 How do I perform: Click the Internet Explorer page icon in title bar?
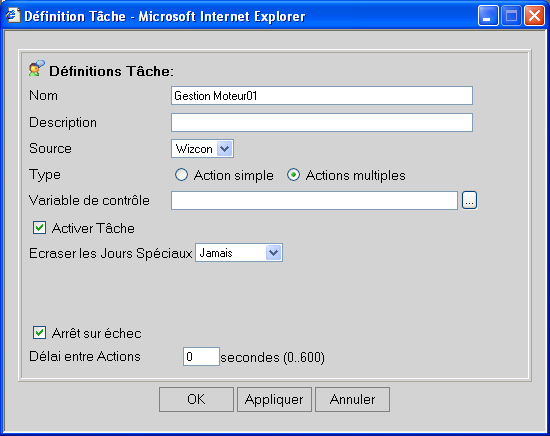click(13, 15)
